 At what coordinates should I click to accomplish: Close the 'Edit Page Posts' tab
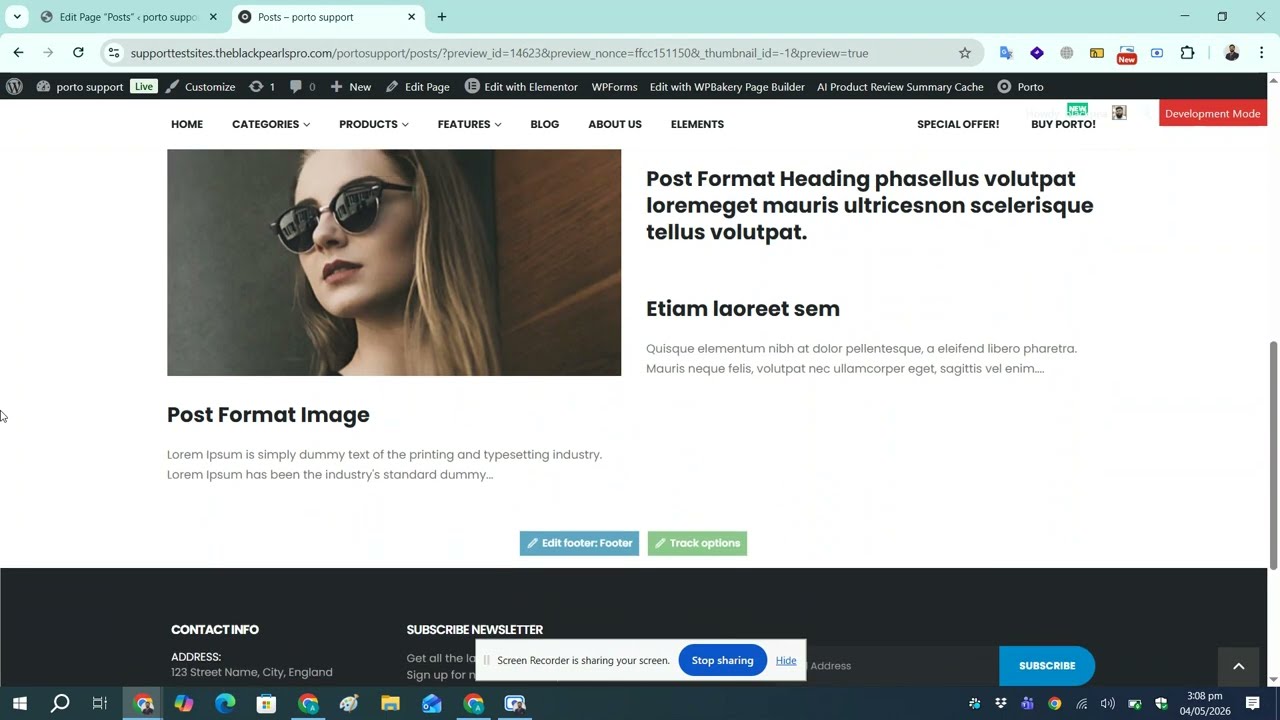coord(213,17)
